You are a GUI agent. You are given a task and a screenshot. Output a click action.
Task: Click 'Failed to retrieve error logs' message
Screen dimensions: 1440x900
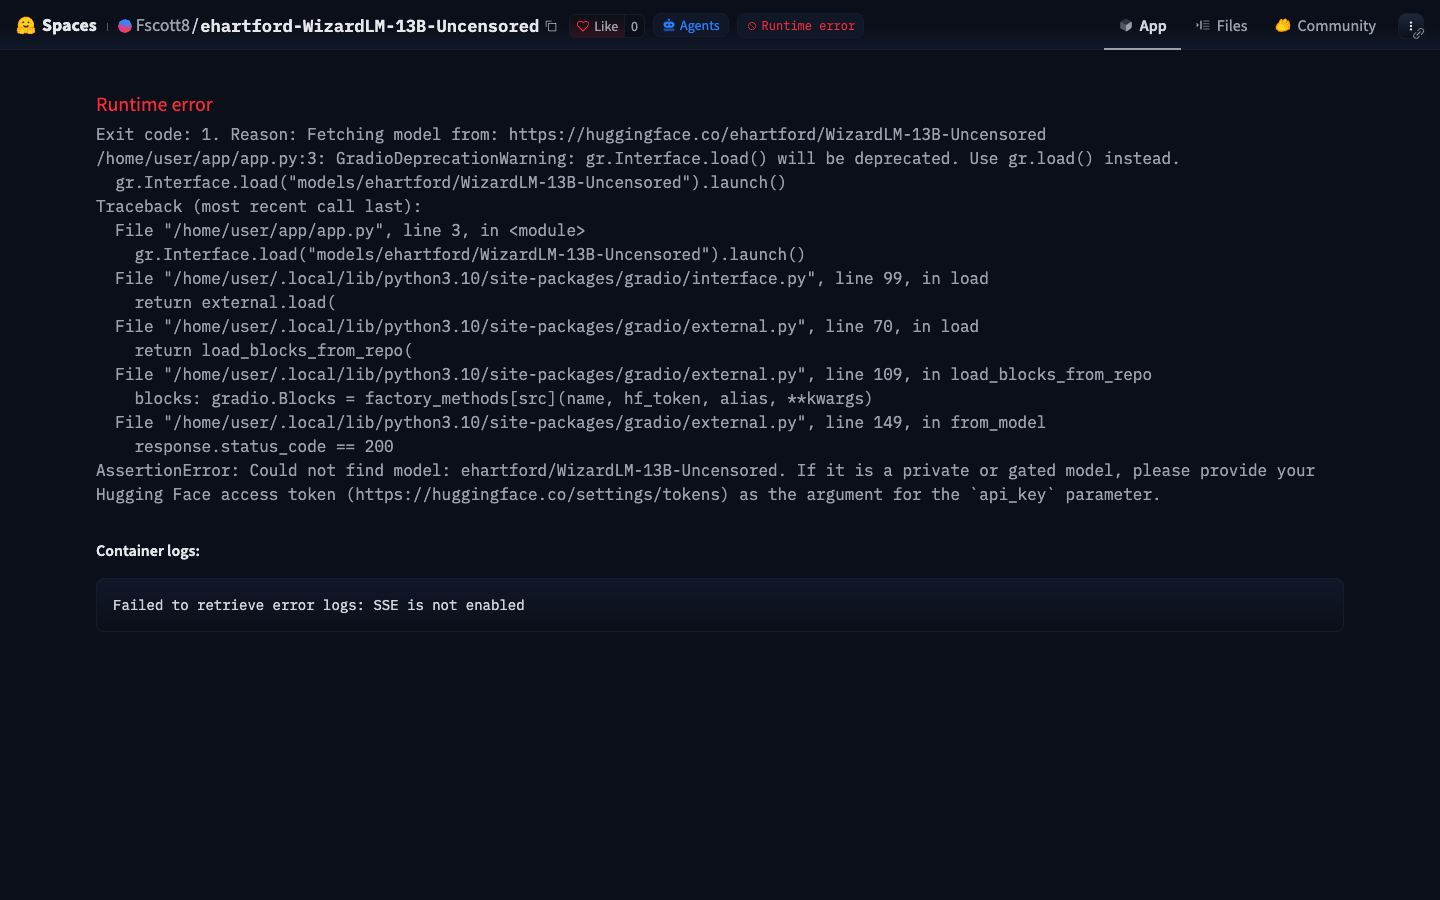pos(318,605)
